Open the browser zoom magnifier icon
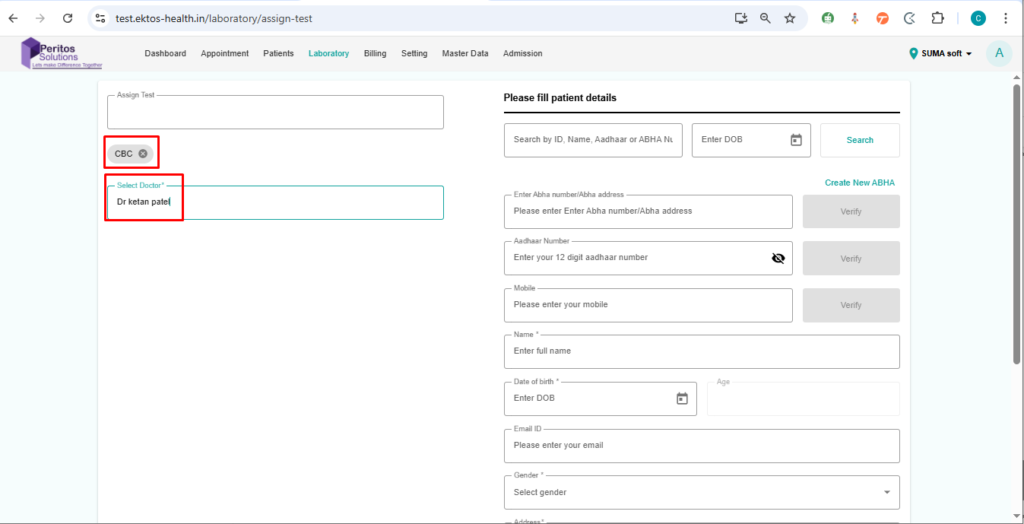 pyautogui.click(x=765, y=18)
